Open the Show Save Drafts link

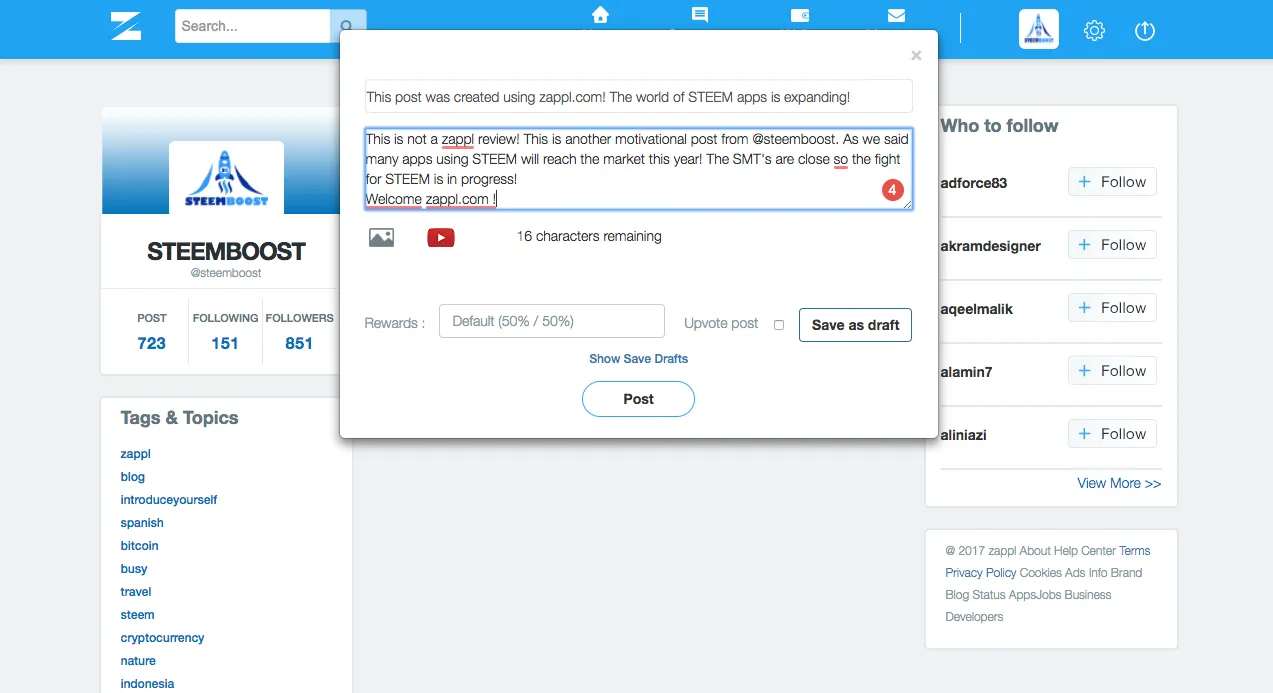click(x=638, y=358)
